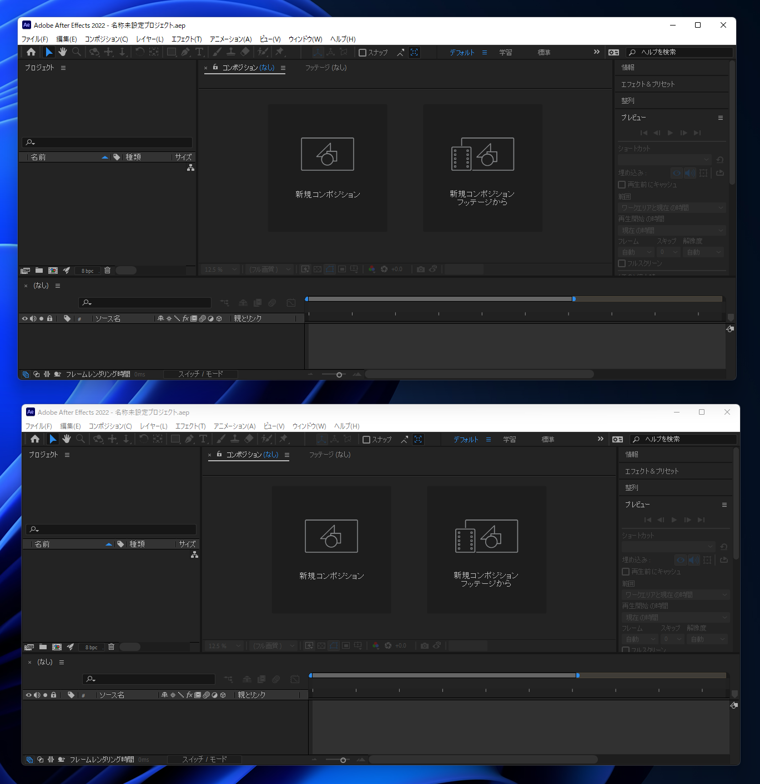This screenshot has width=760, height=784.
Task: Select the Selection arrow tool in the upper window
Action: [x=48, y=52]
